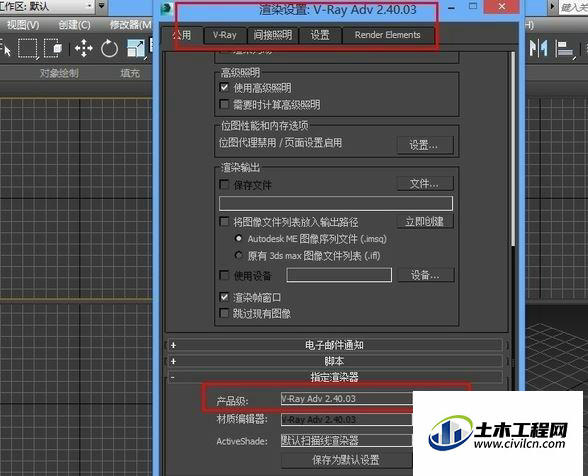This screenshot has height=476, width=588.
Task: Select Autodesk ME 图像序列文件 (.imsq) radio
Action: [x=238, y=238]
